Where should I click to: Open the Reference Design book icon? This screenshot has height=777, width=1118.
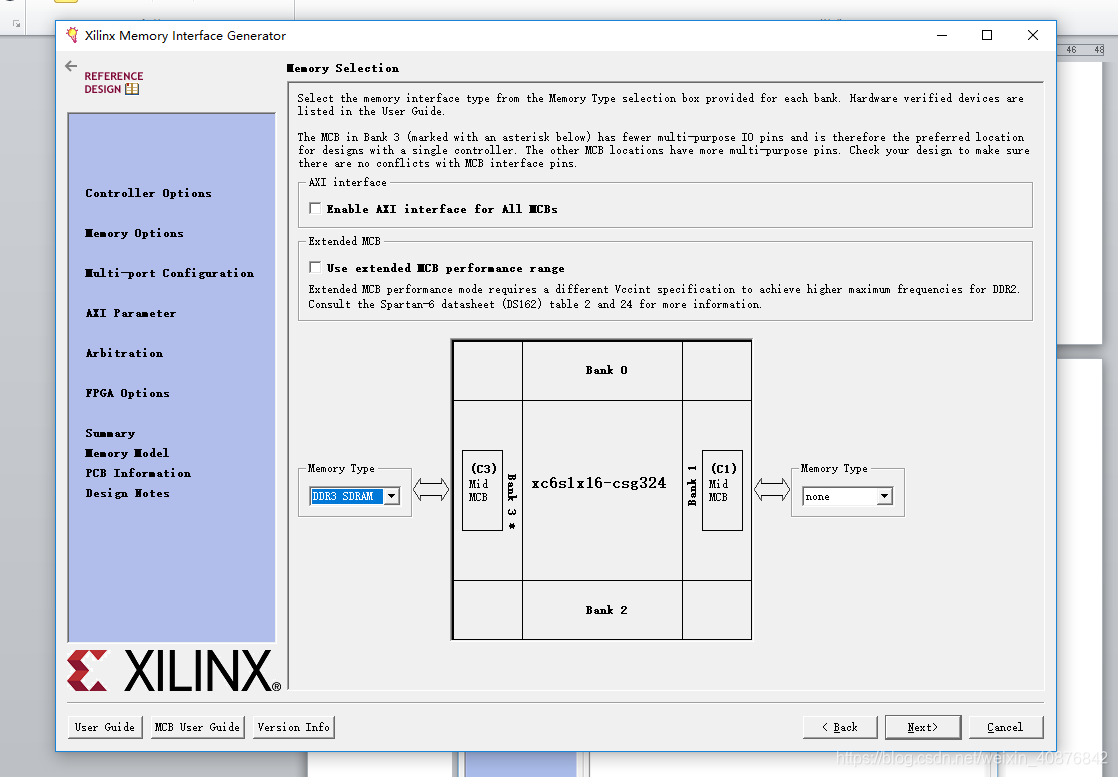click(x=132, y=89)
